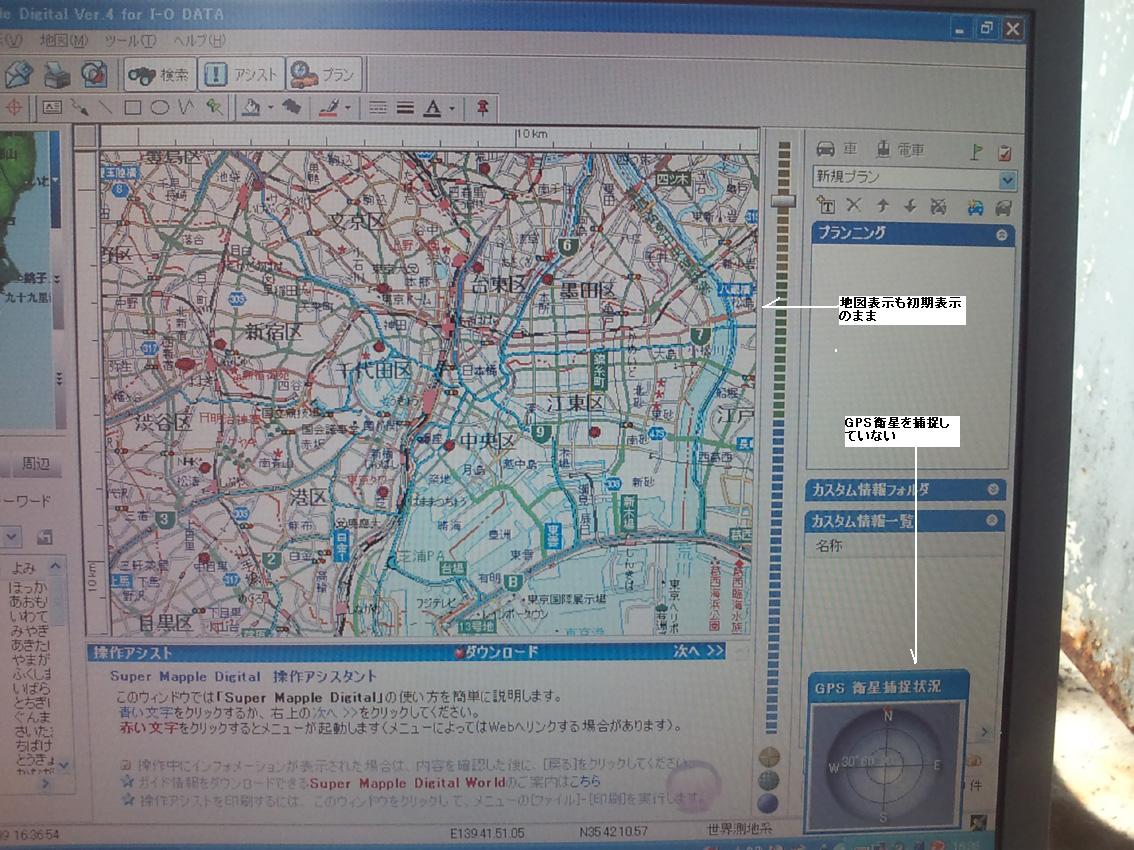1134x850 pixels.
Task: Click the left prefecture list scroll down arrow
Action: coord(64,765)
